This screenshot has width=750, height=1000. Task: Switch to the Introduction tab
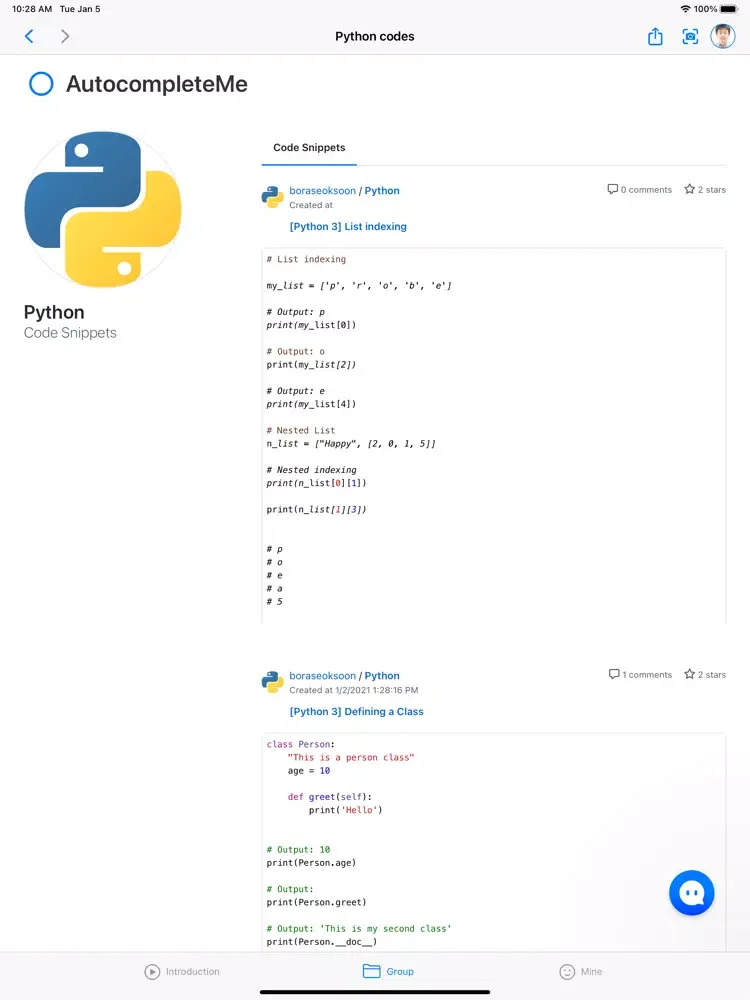(182, 971)
